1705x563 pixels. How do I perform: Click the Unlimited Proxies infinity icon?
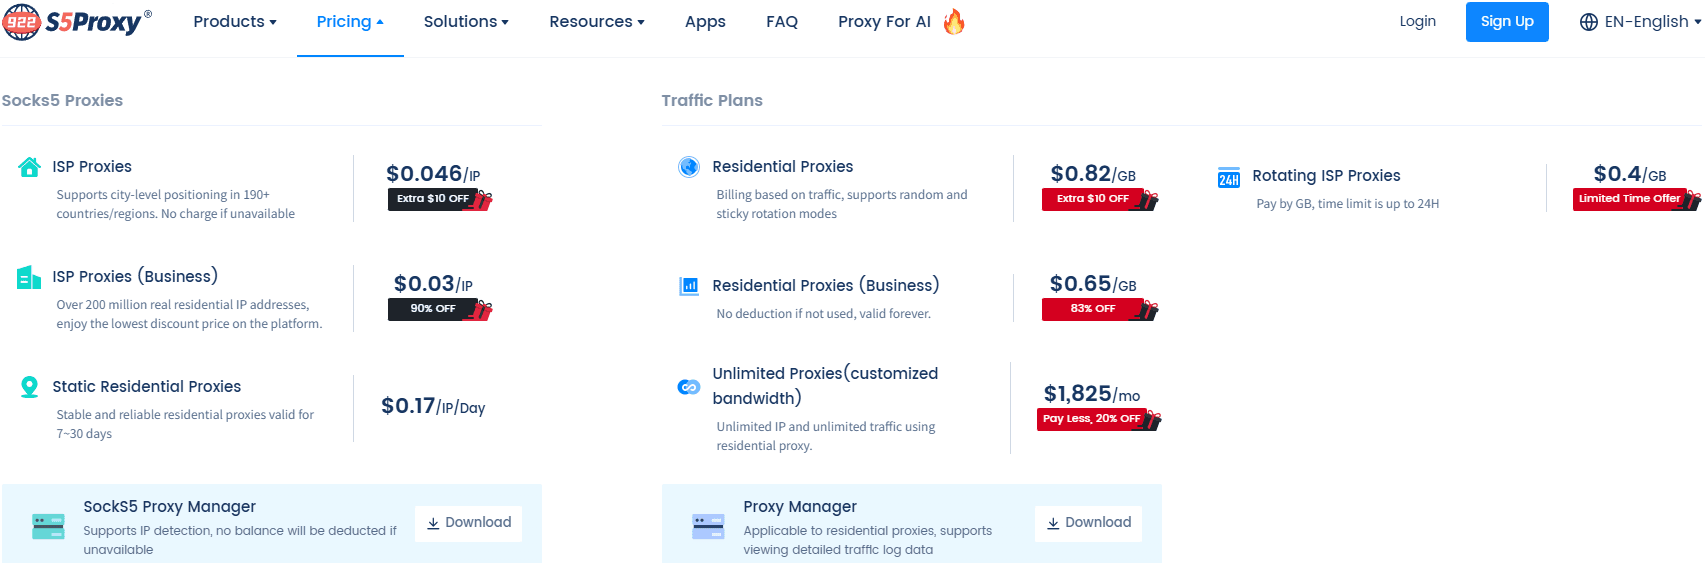[689, 387]
